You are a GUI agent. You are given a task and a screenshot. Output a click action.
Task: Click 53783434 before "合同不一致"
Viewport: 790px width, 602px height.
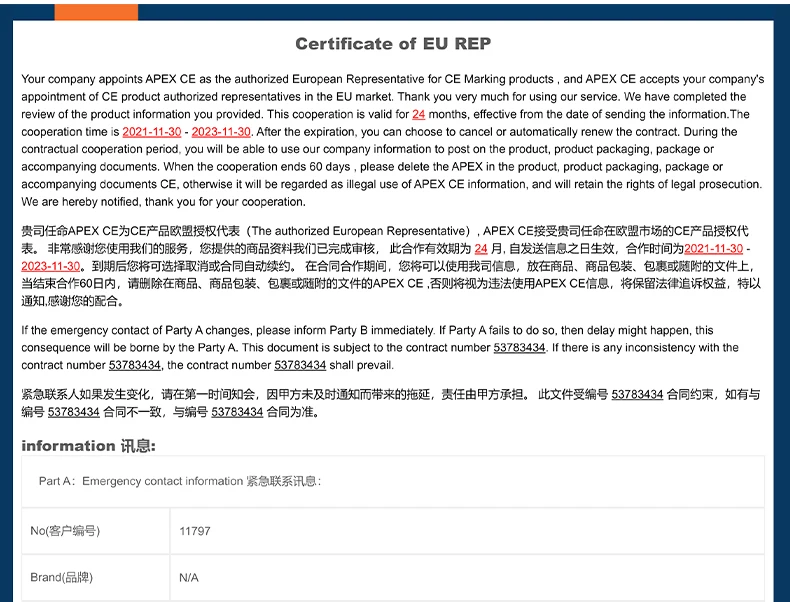74,412
